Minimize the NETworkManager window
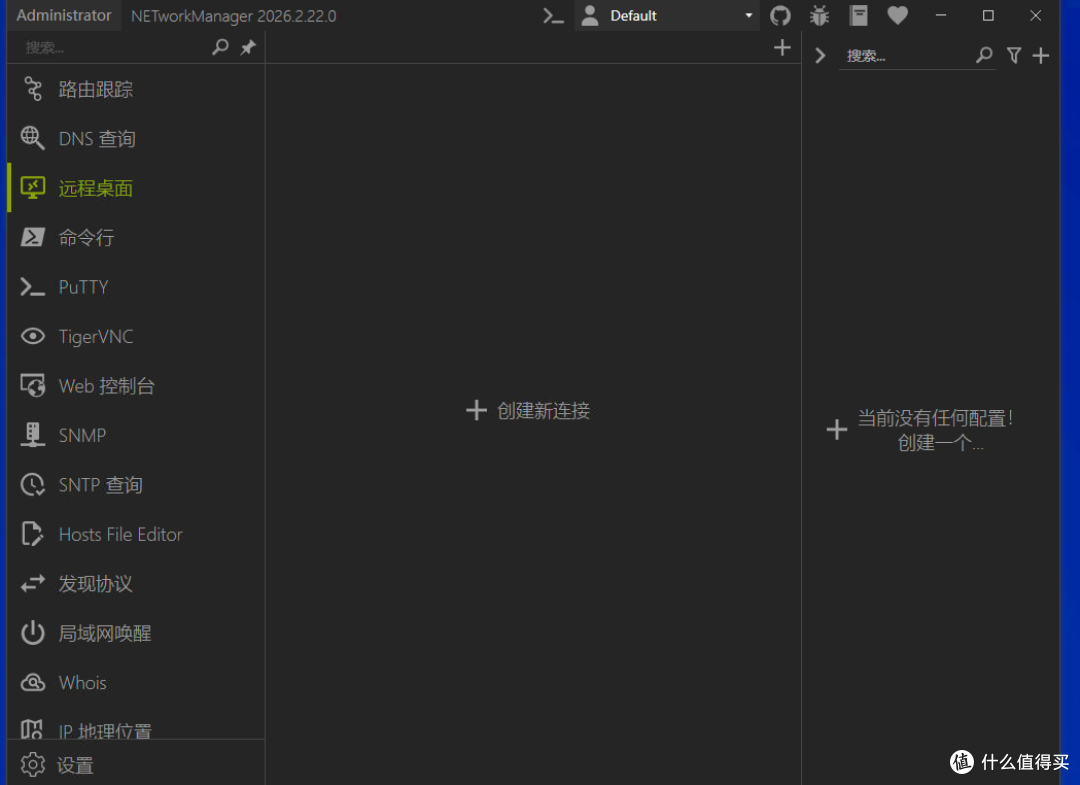 941,15
